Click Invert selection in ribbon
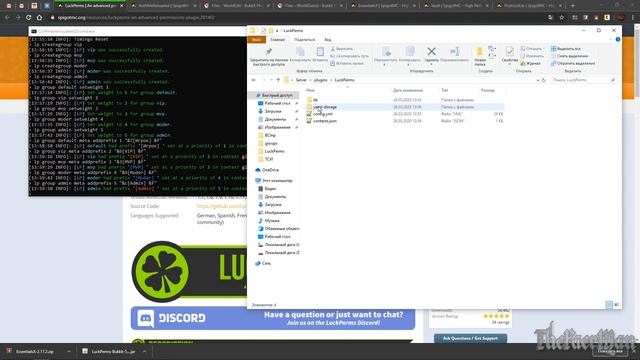The height and width of the screenshot is (360, 640). click(573, 63)
